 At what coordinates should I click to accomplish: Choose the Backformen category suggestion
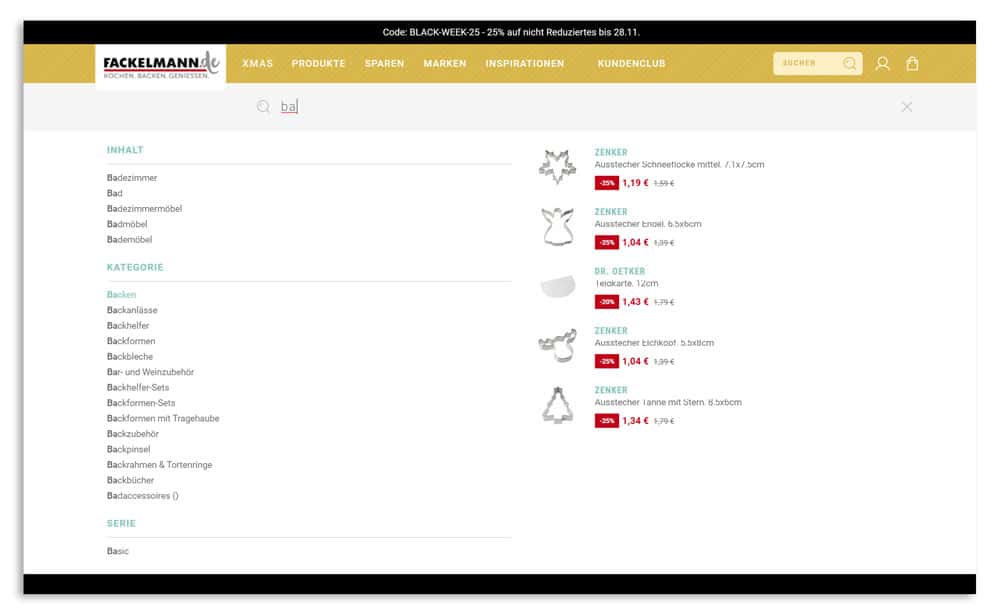tap(131, 341)
